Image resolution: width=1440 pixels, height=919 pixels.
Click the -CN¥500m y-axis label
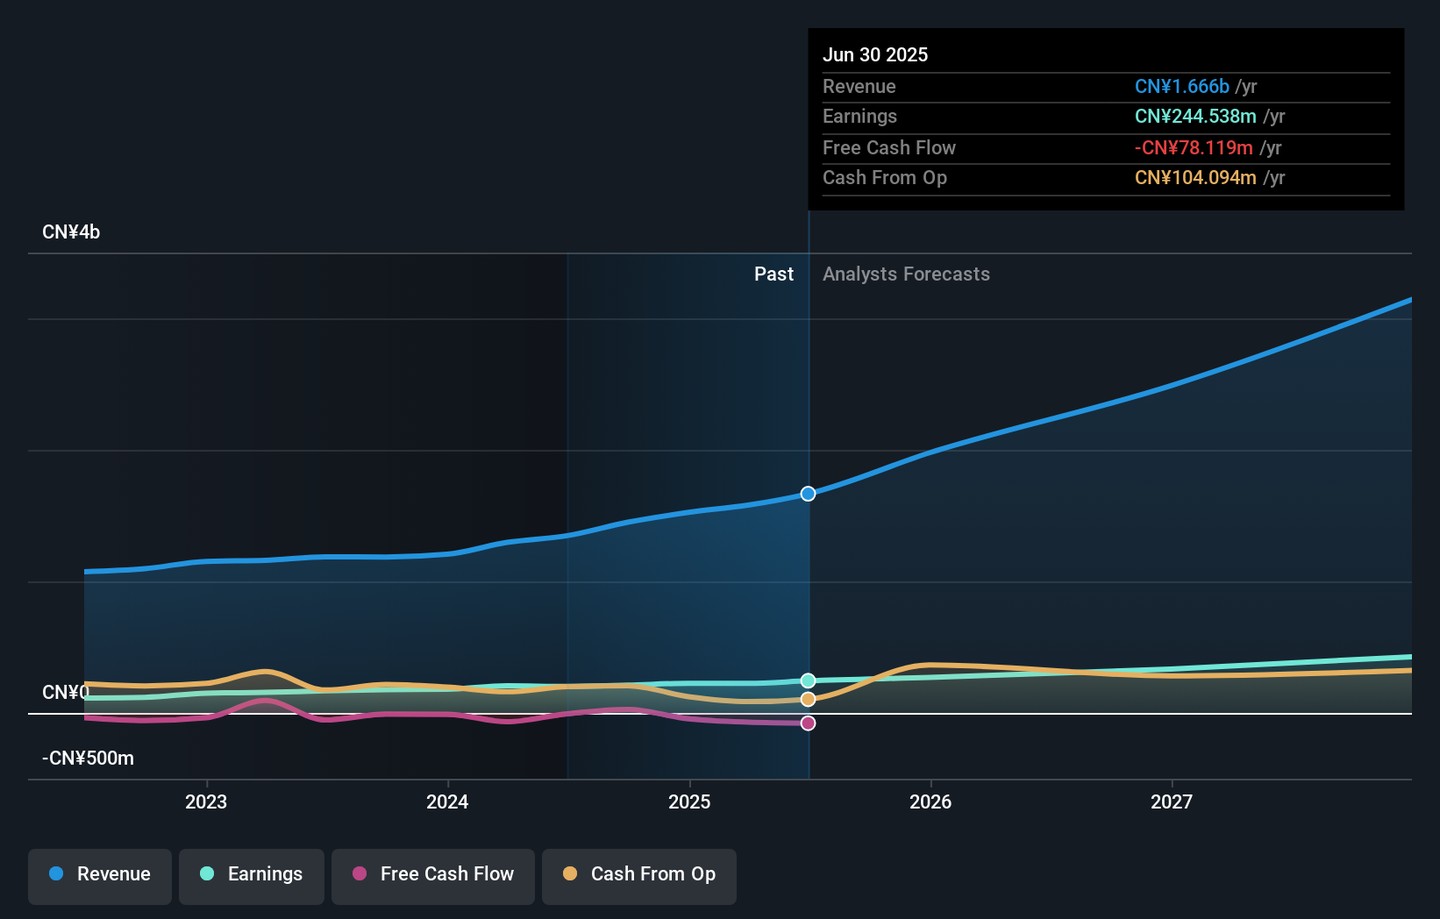88,758
